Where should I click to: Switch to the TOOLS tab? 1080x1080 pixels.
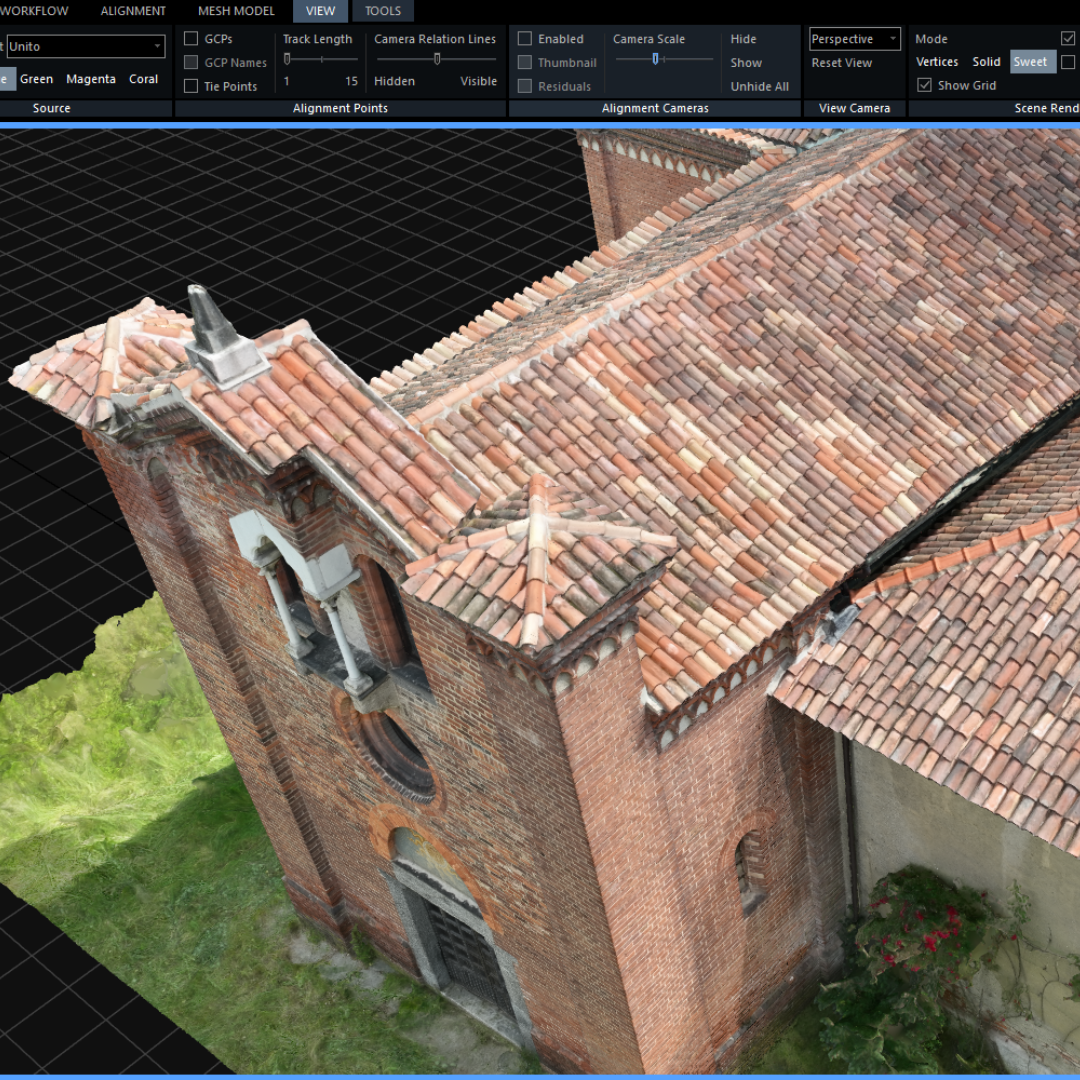click(382, 11)
